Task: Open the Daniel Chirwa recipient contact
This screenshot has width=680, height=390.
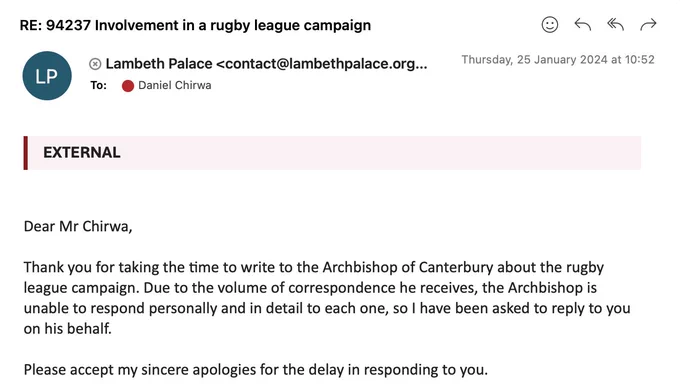Action: [174, 85]
